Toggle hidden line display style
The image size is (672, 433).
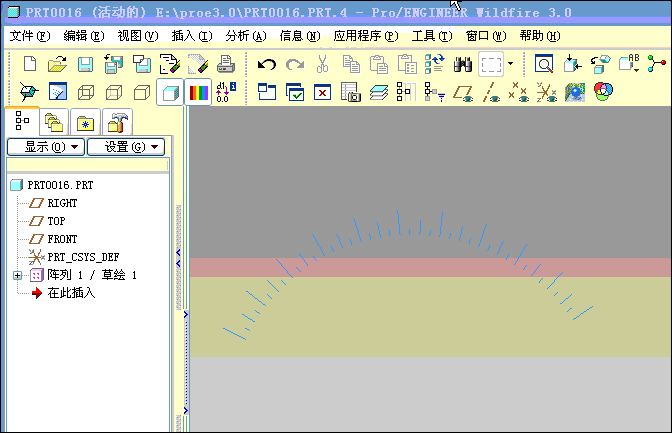pos(114,92)
